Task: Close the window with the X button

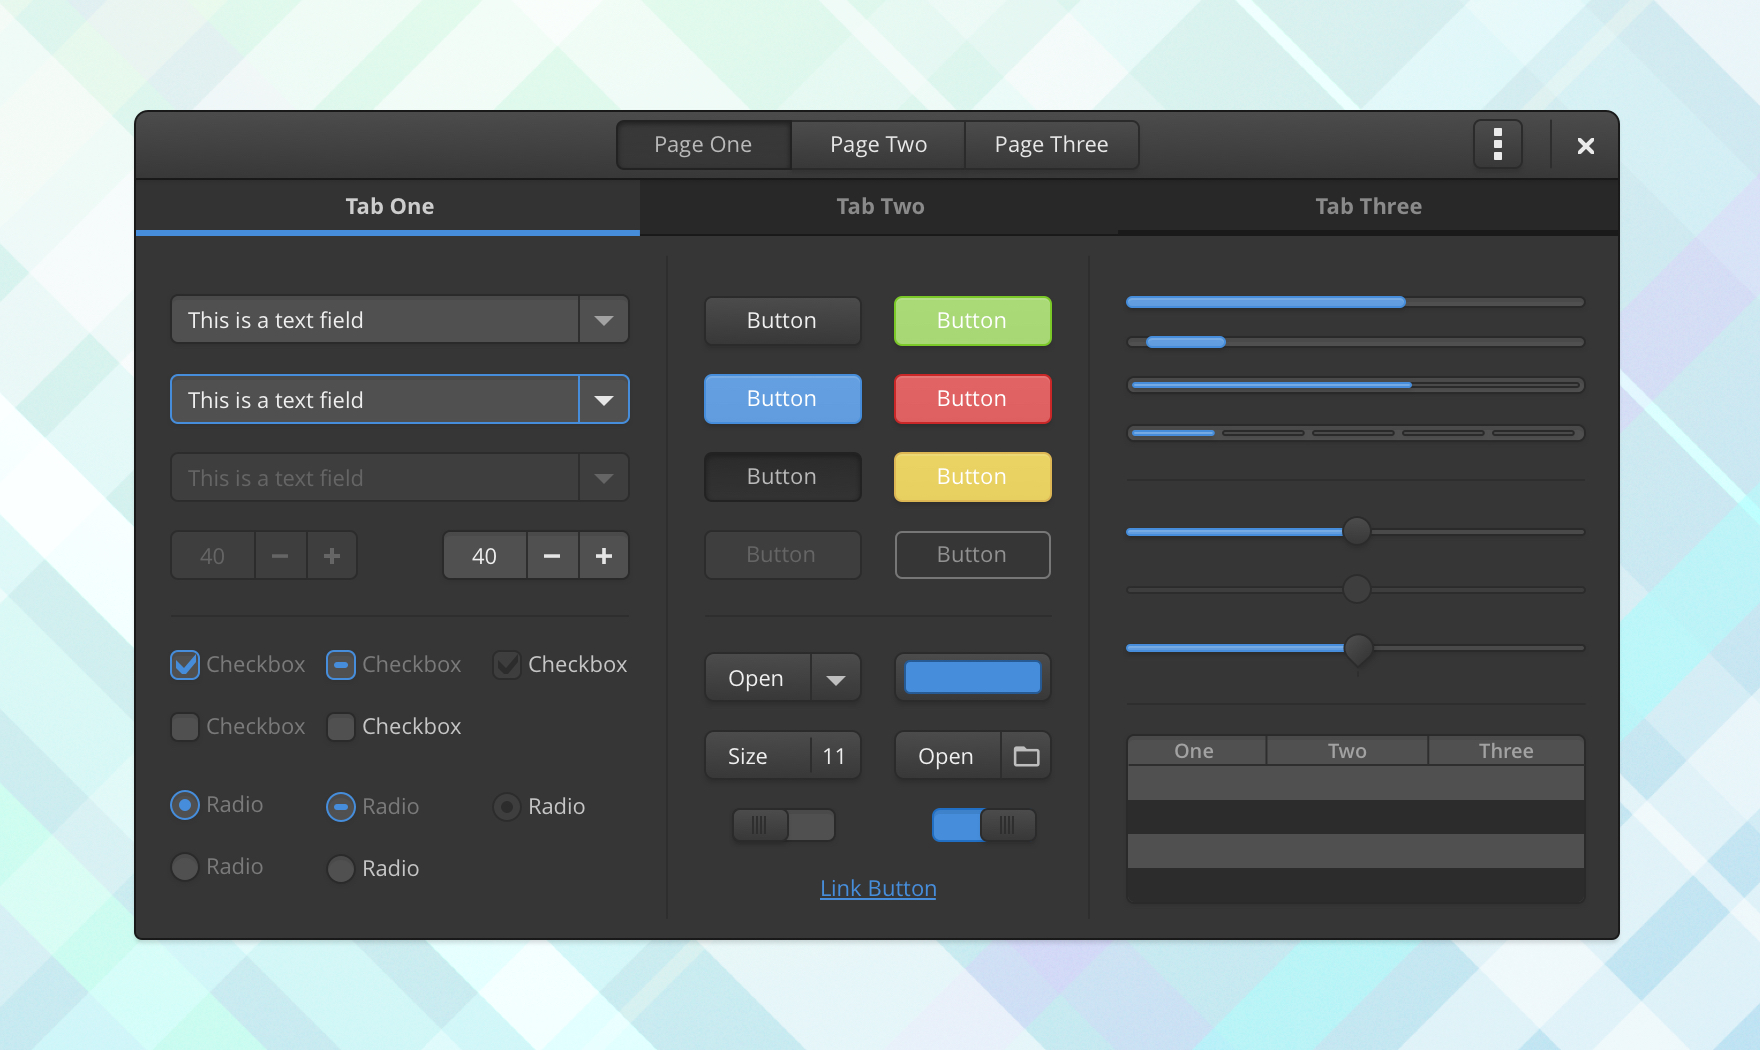Action: pyautogui.click(x=1585, y=146)
